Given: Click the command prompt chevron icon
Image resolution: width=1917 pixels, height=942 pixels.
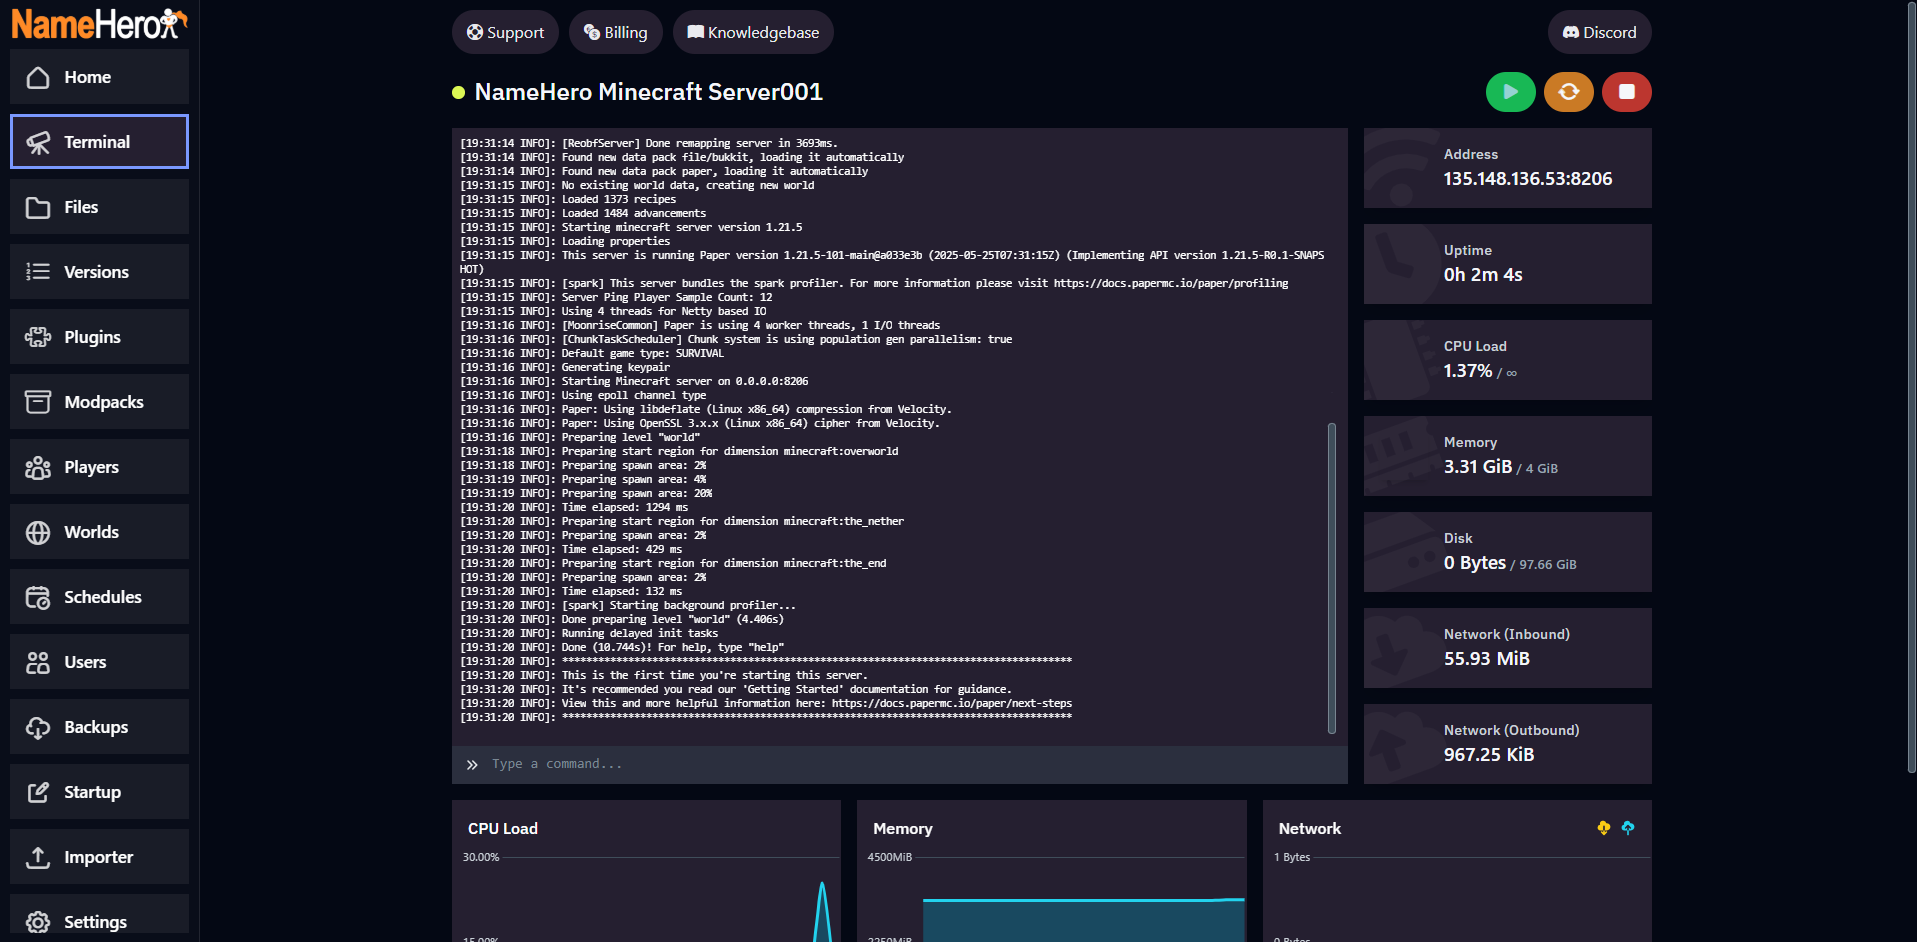Looking at the screenshot, I should [472, 765].
